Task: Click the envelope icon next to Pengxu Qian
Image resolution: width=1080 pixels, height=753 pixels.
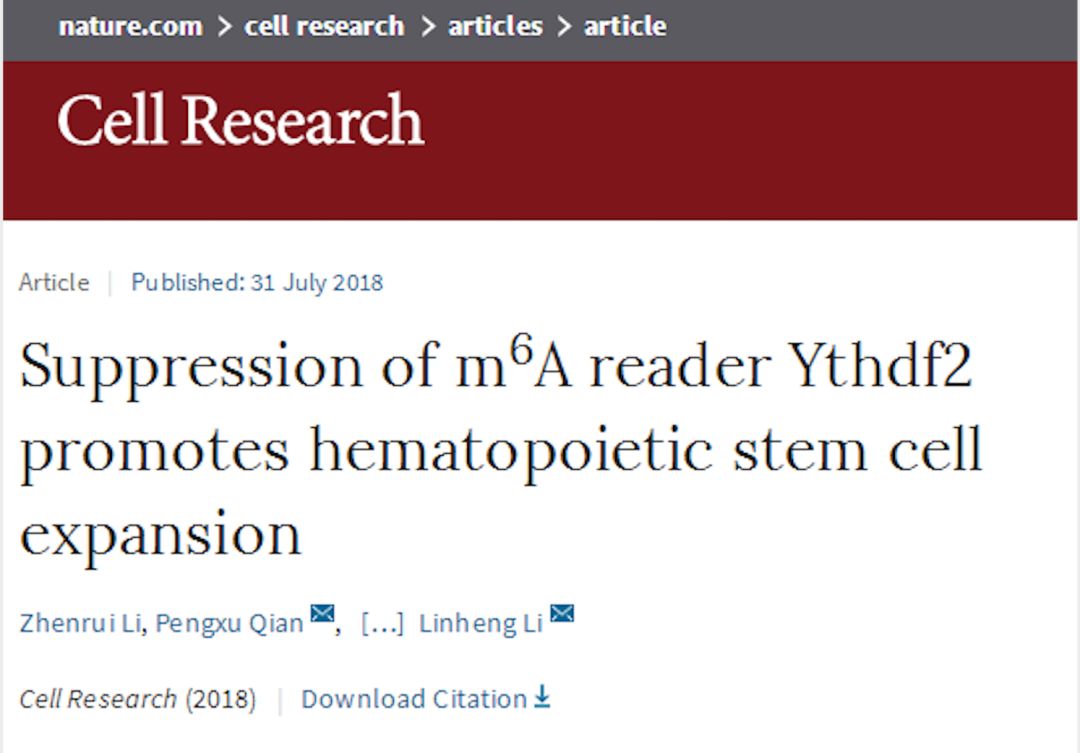Action: (x=322, y=613)
